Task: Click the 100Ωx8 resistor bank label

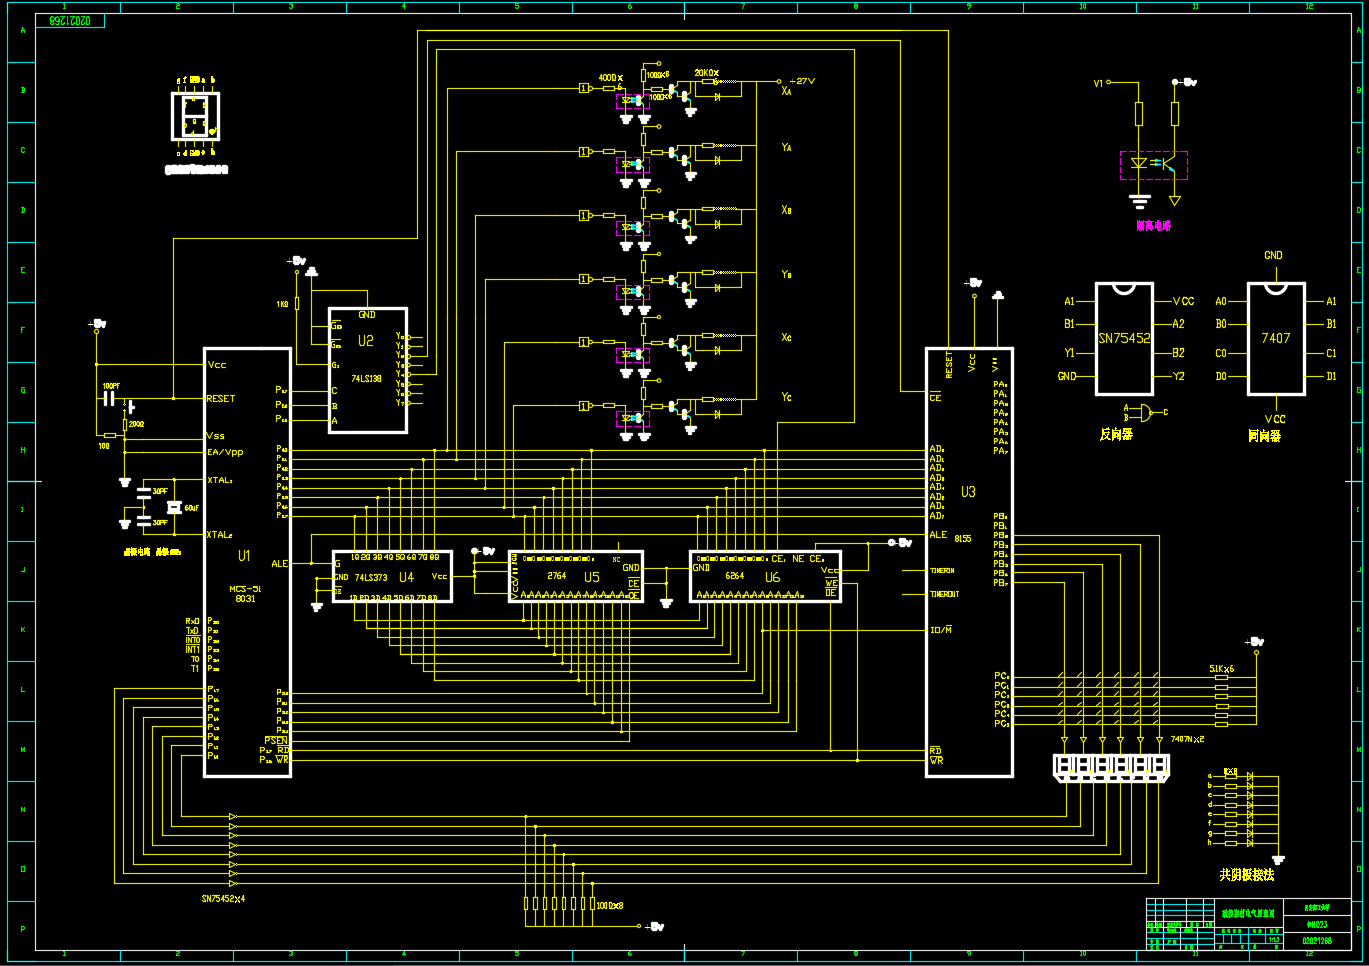Action: pos(610,905)
